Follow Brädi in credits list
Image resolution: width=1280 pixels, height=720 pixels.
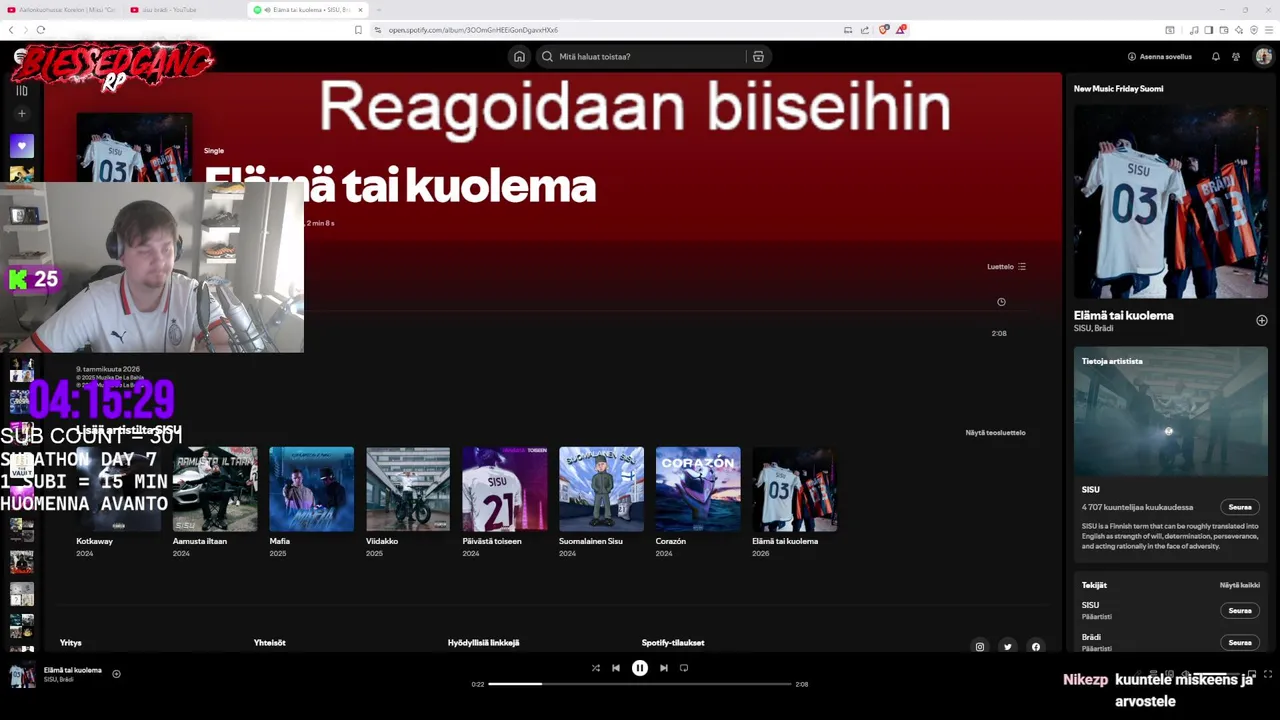coord(1240,642)
